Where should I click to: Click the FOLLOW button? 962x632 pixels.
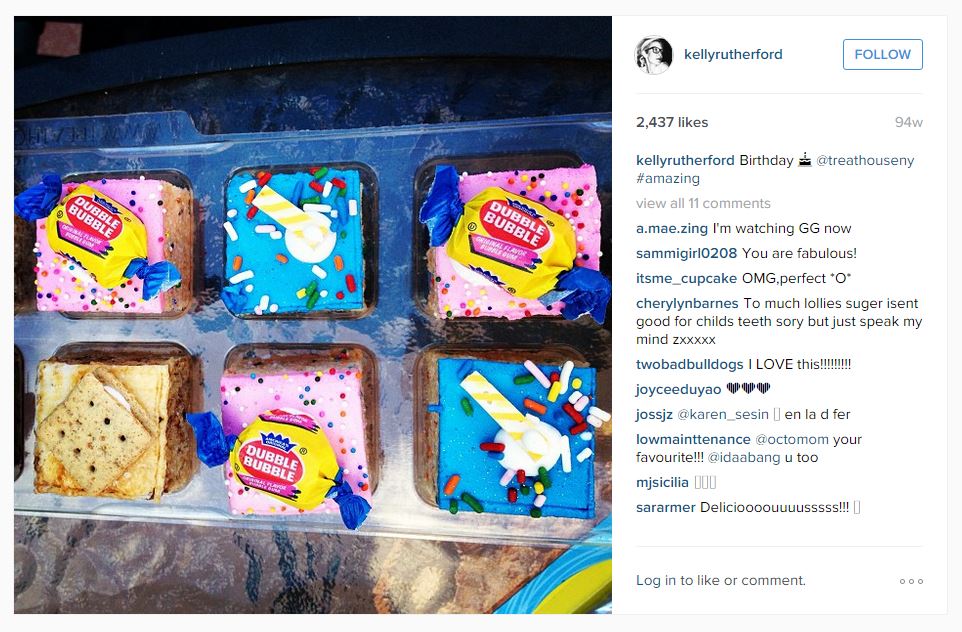882,54
